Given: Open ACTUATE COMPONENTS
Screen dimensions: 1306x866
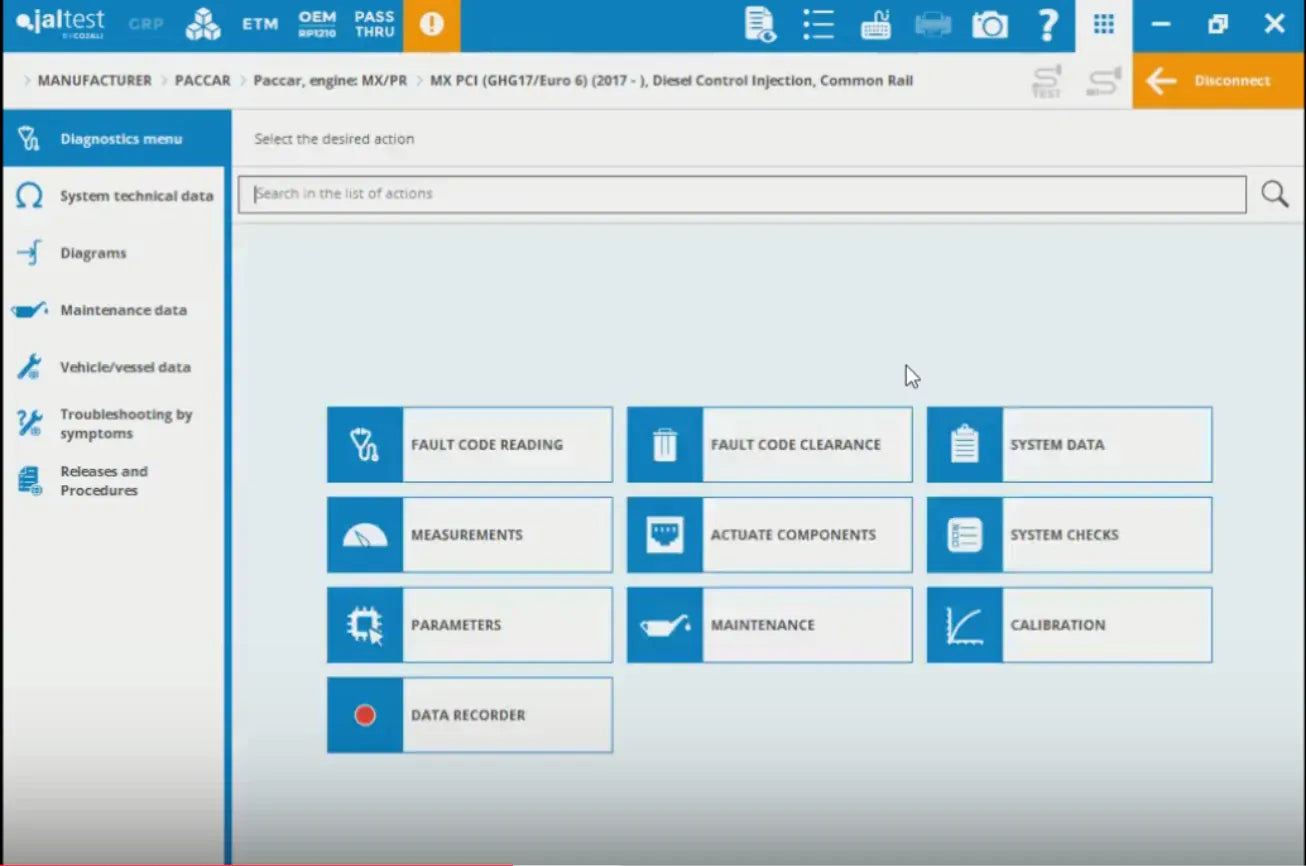Looking at the screenshot, I should coord(770,535).
